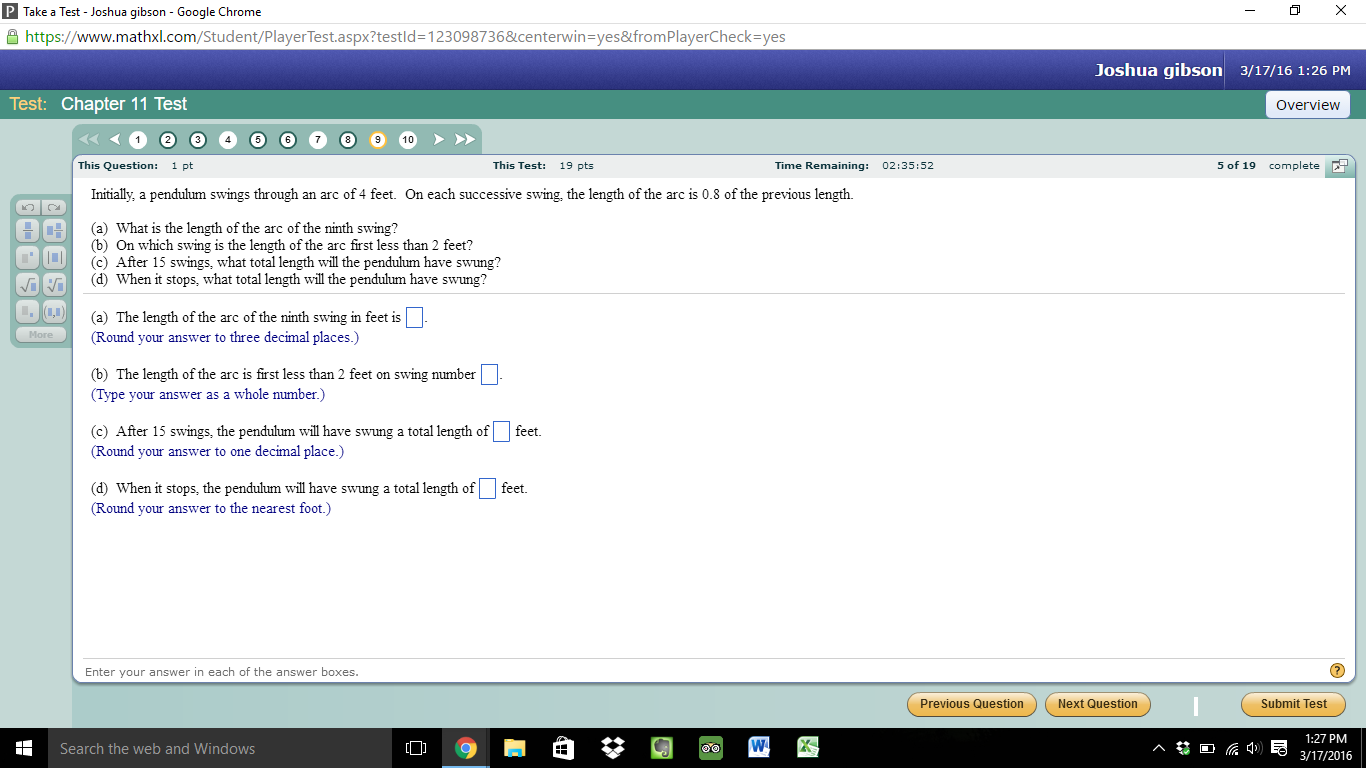
Task: Click the answer box for part (c)
Action: pyautogui.click(x=502, y=432)
